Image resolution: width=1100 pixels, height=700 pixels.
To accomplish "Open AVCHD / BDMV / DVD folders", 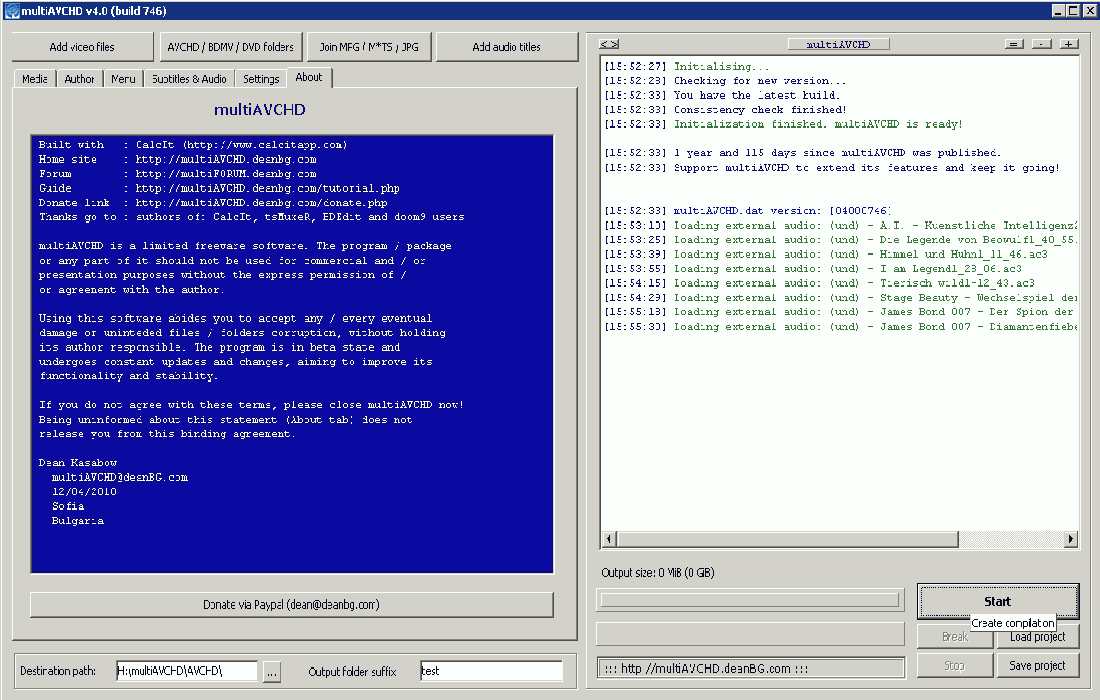I will [x=231, y=47].
